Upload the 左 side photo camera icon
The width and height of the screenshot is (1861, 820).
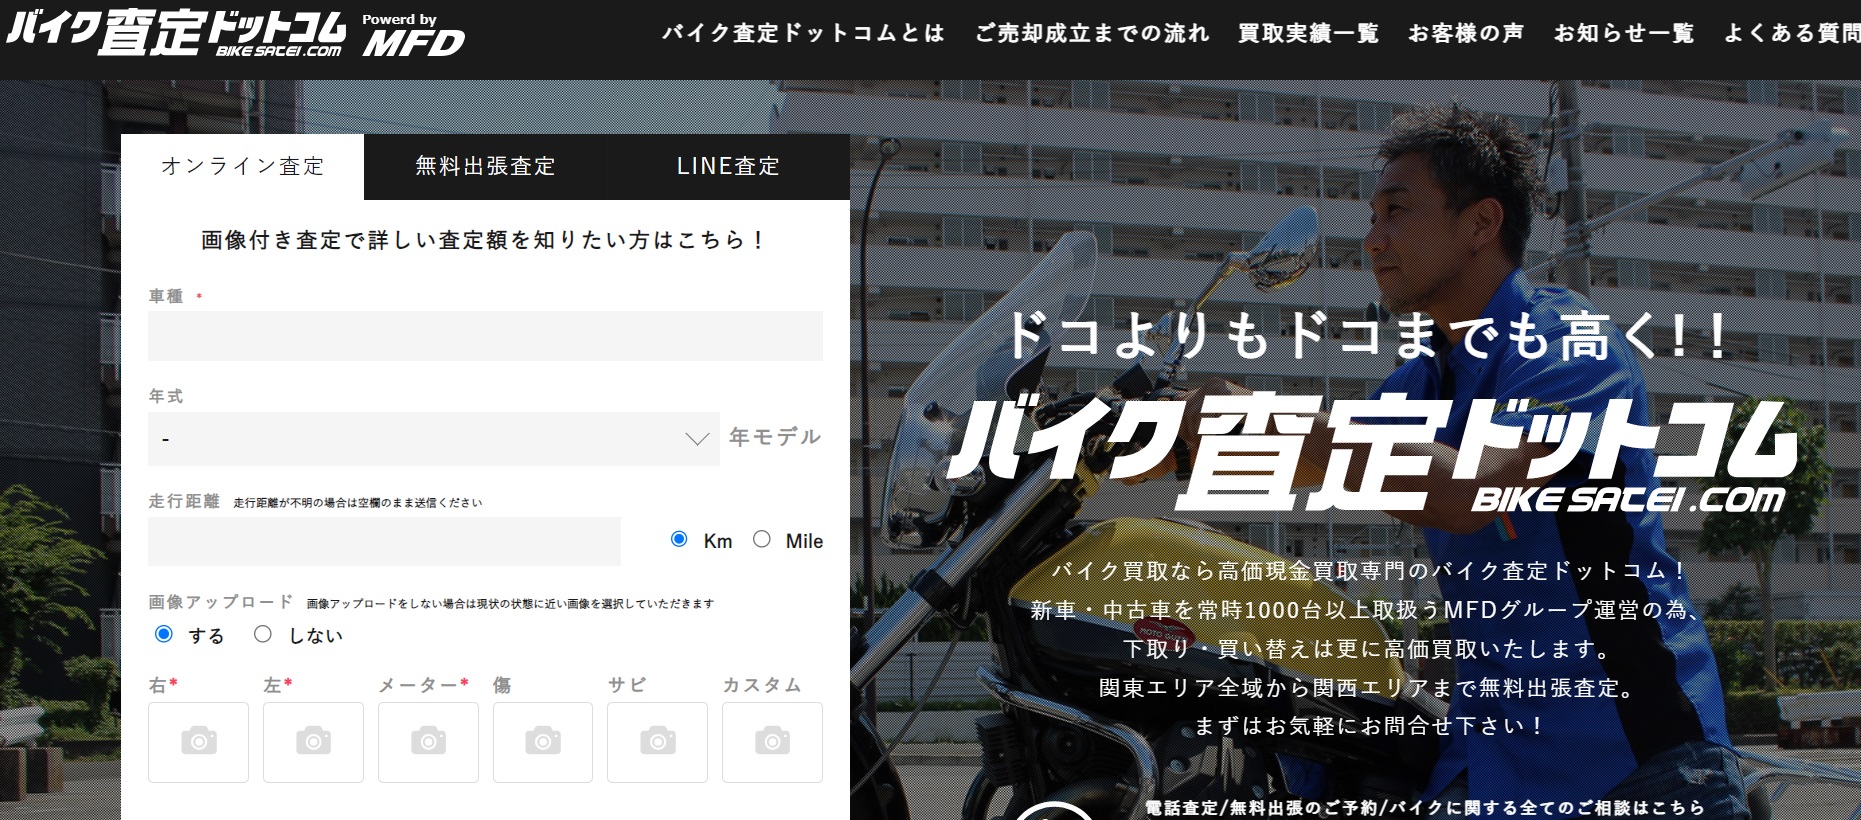point(313,742)
